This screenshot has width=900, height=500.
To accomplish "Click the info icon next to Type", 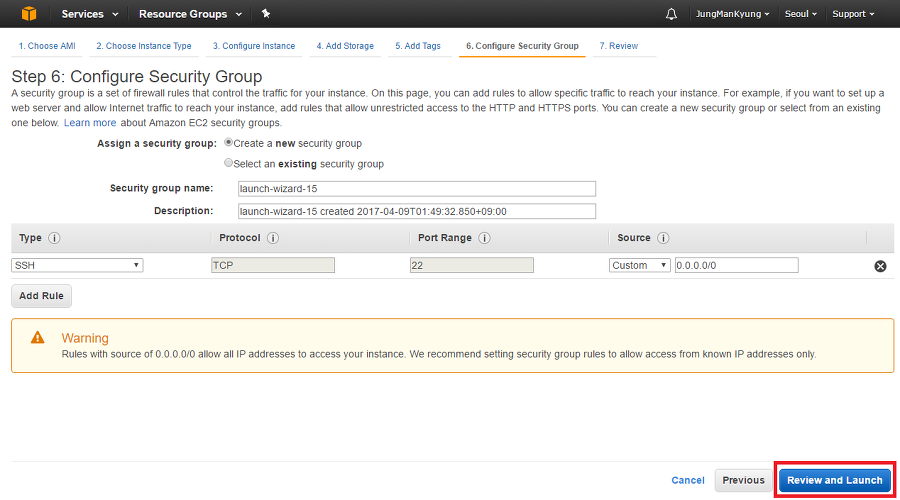I will point(54,238).
